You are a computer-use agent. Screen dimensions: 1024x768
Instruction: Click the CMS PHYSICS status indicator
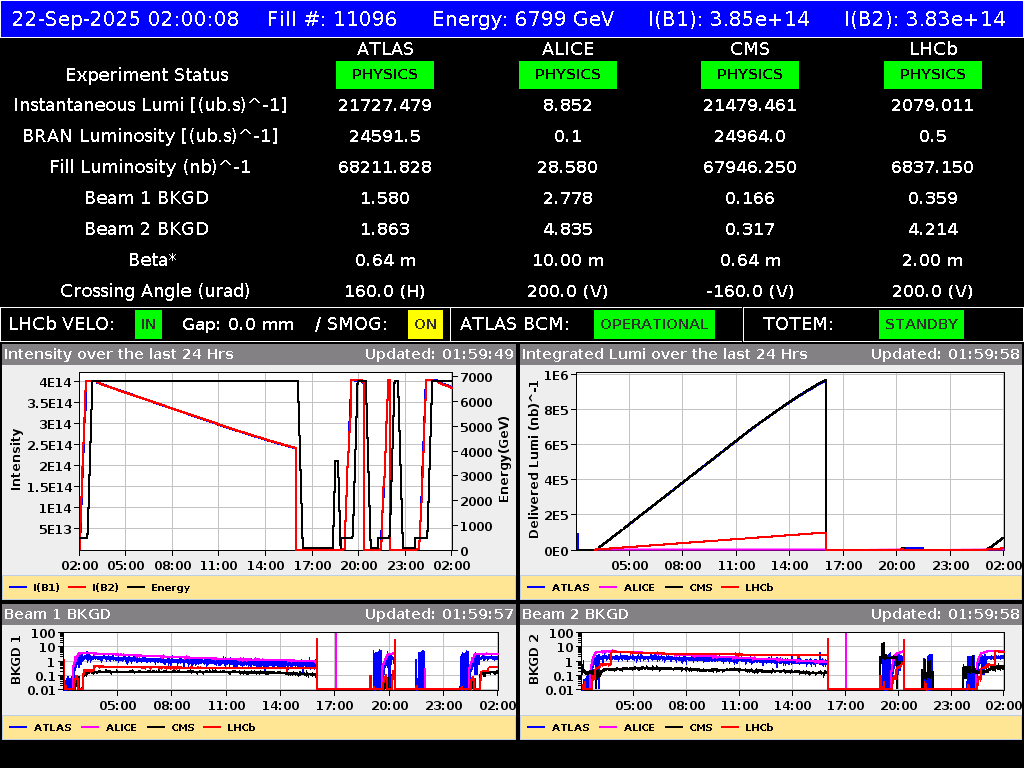tap(750, 74)
